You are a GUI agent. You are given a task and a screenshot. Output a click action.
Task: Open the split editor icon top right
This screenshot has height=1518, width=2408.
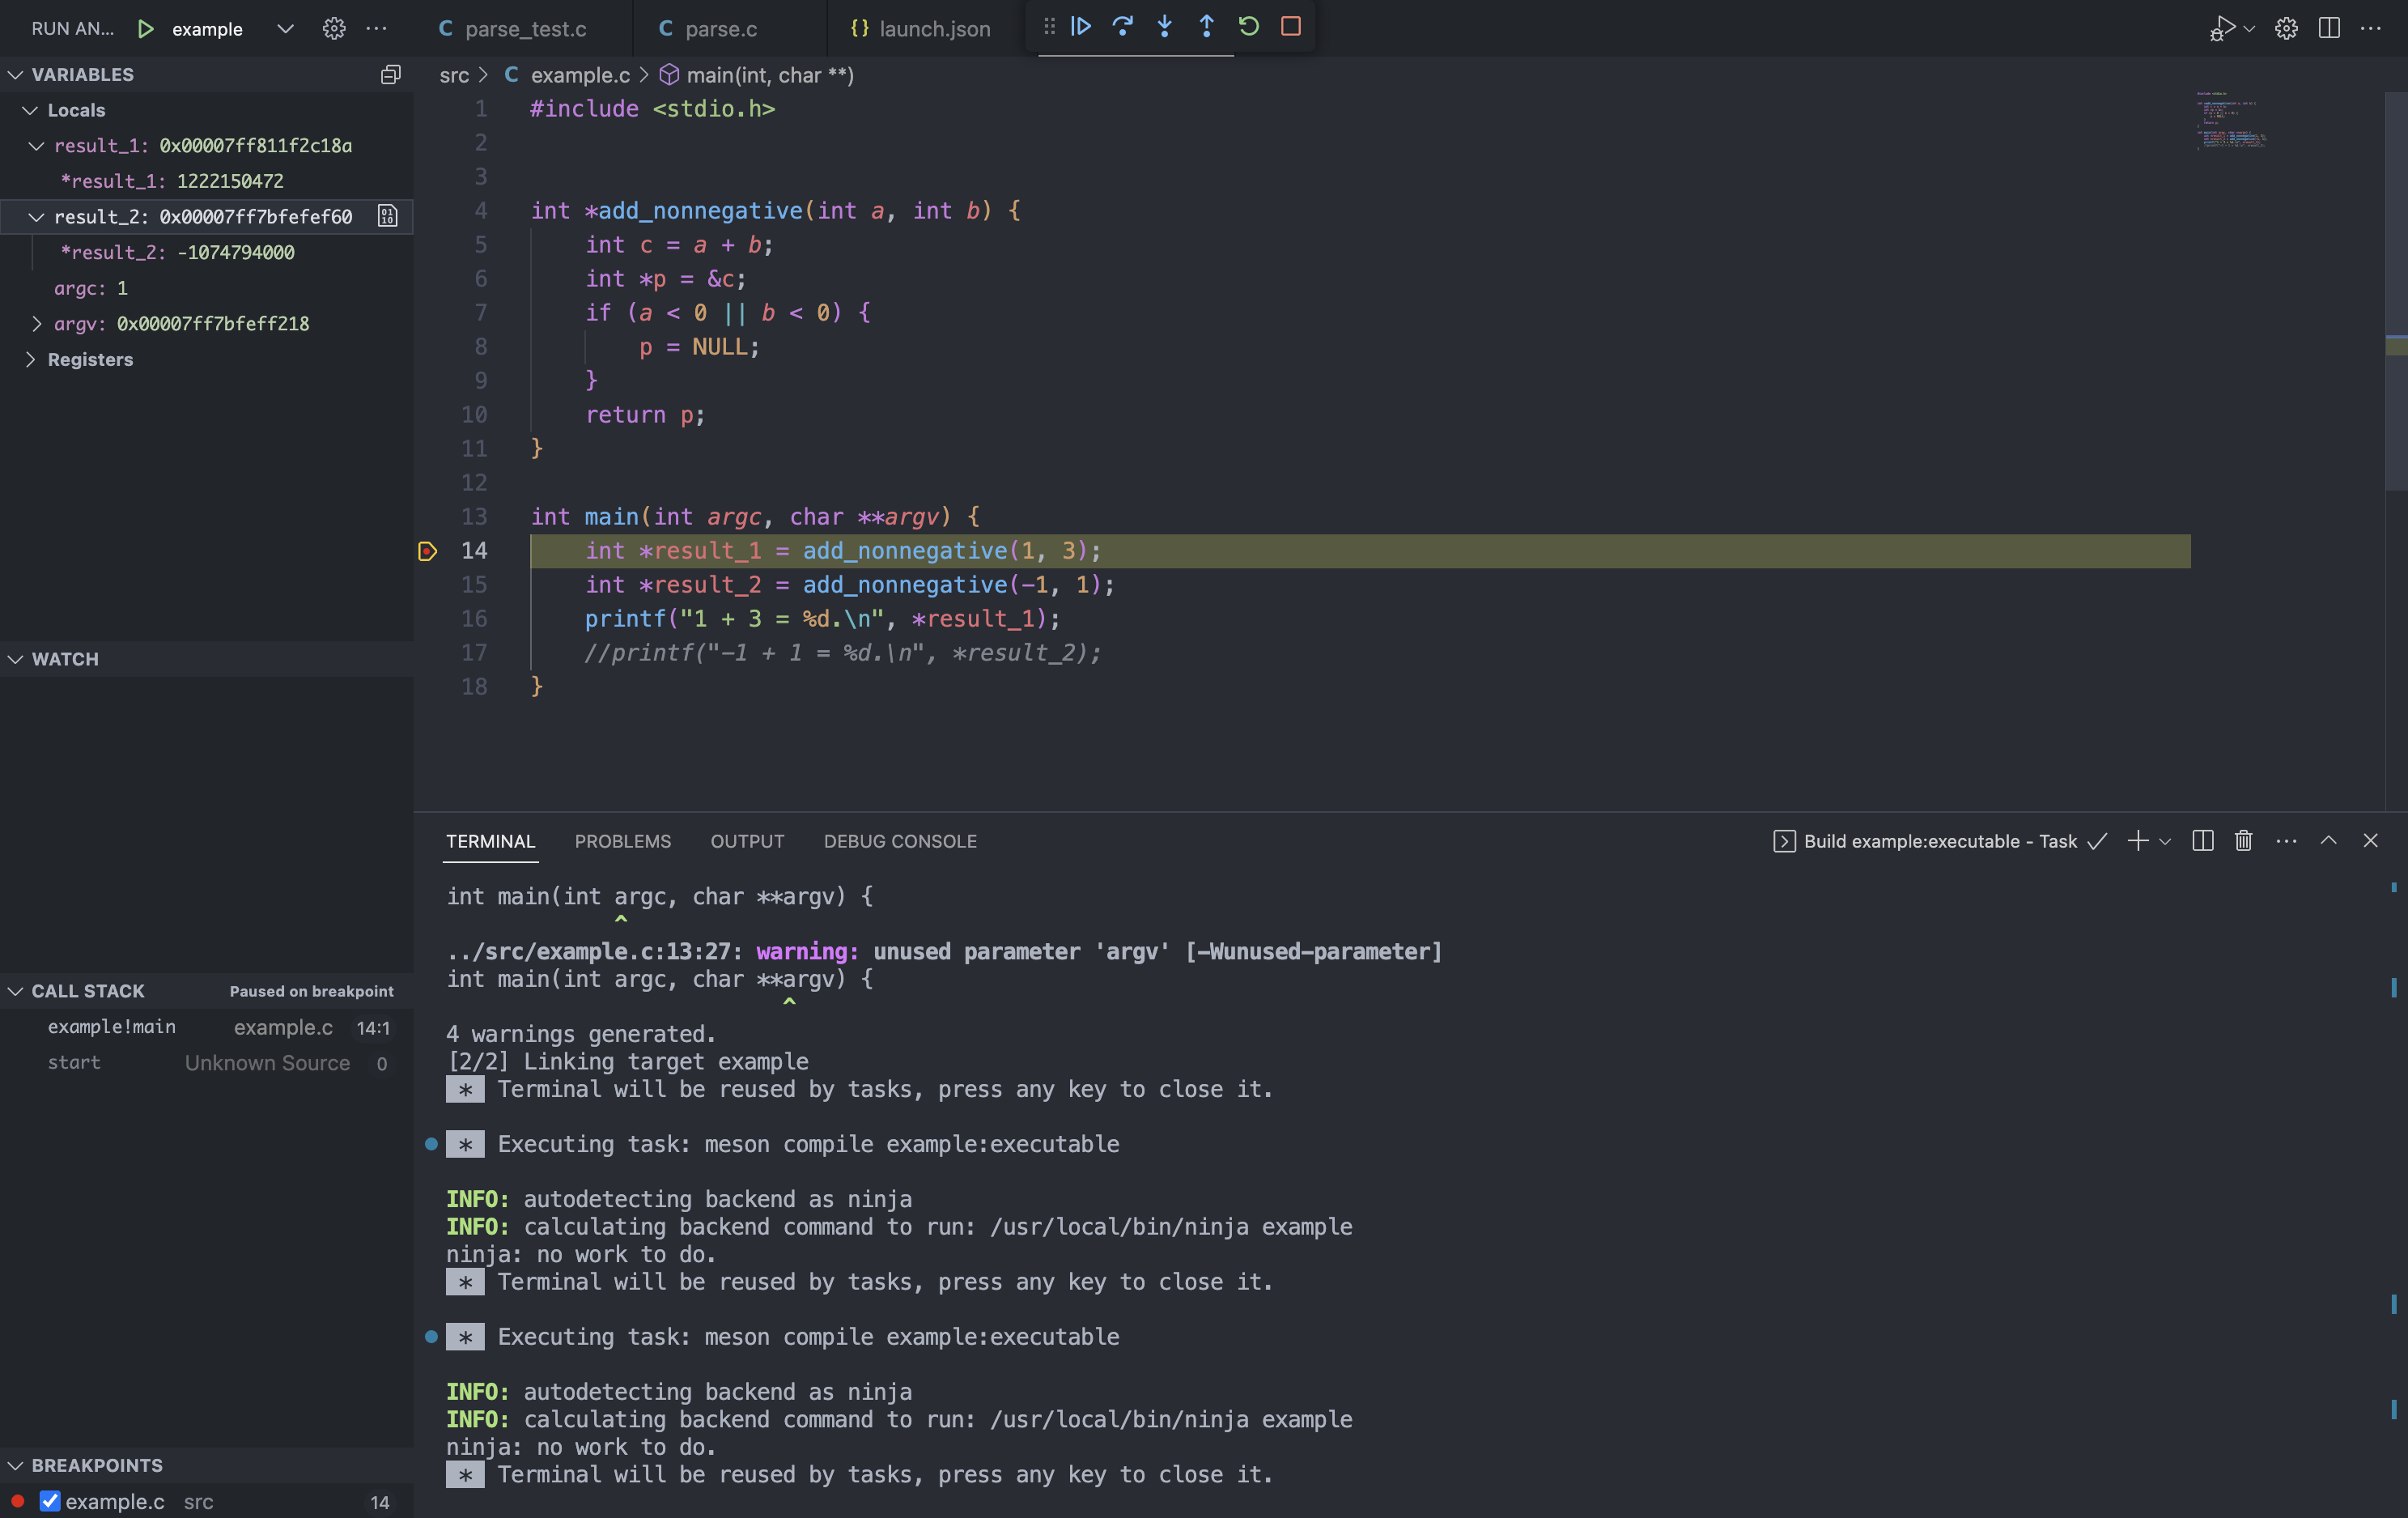point(2329,29)
